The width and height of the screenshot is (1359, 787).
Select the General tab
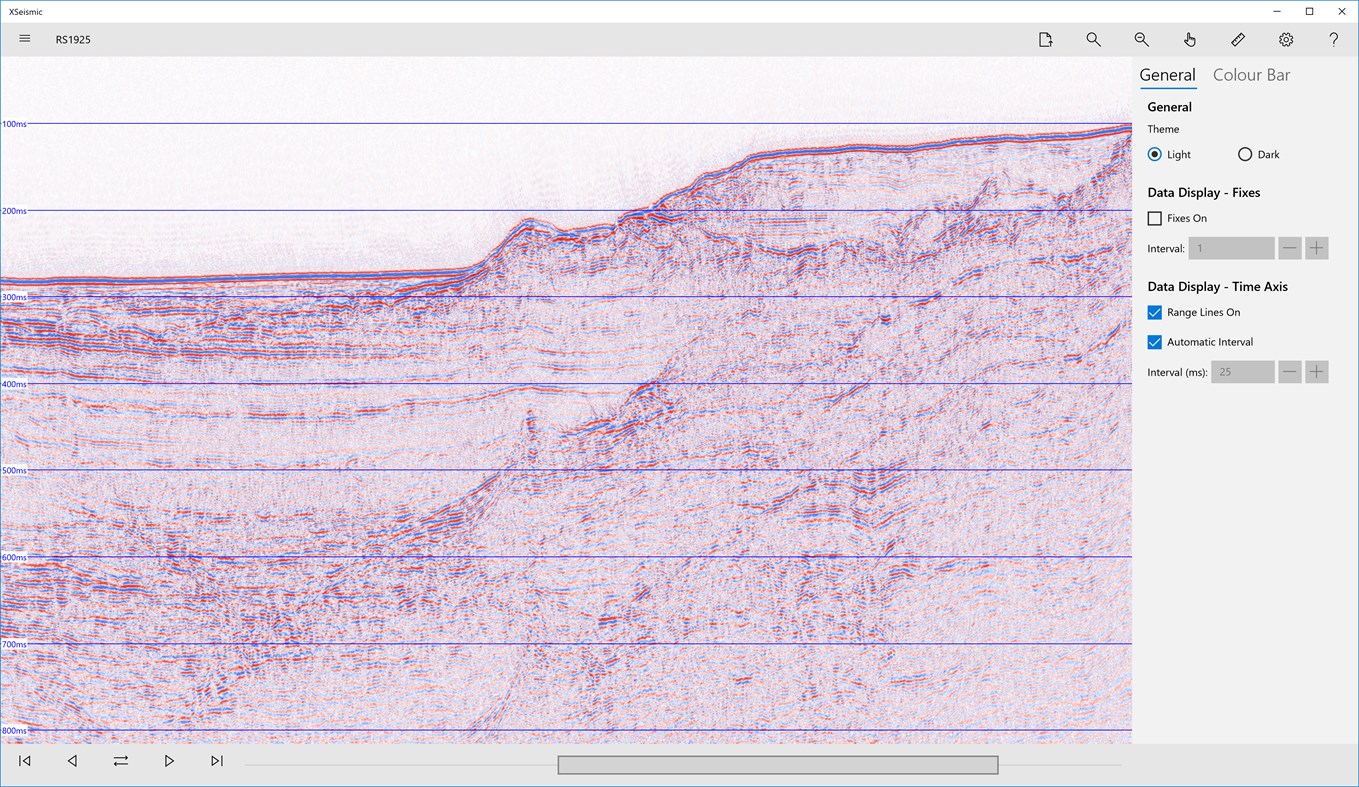click(x=1167, y=74)
